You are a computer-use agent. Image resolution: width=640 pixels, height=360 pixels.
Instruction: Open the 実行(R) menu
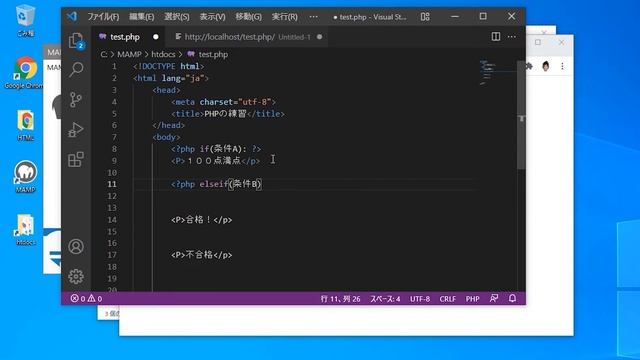coord(284,17)
